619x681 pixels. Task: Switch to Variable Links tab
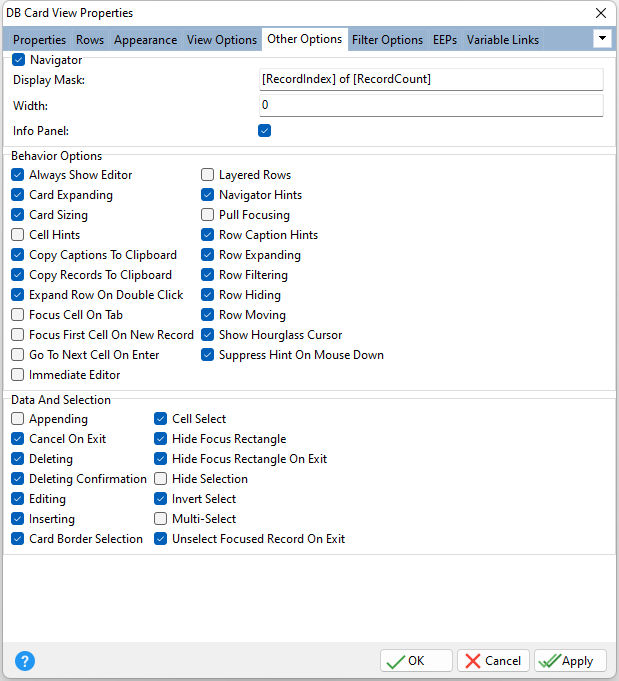tap(503, 40)
